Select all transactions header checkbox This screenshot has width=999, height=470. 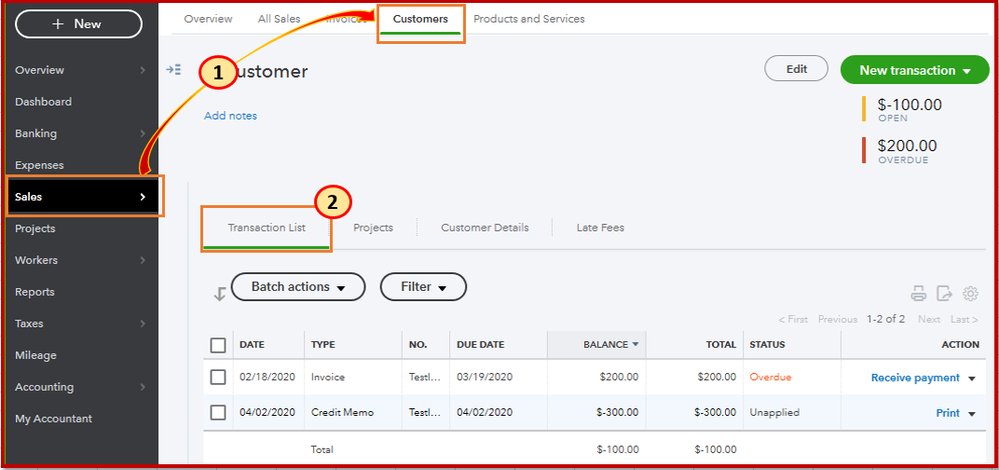coord(218,345)
